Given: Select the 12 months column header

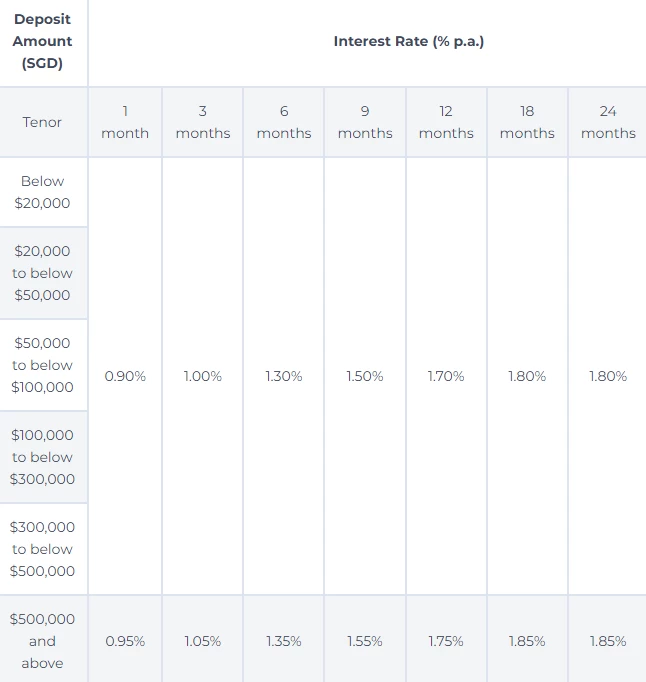Looking at the screenshot, I should click(446, 122).
